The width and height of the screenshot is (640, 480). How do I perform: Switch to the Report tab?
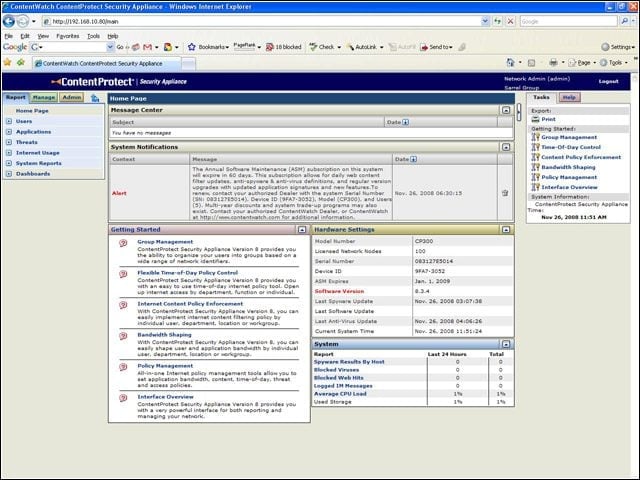(16, 98)
